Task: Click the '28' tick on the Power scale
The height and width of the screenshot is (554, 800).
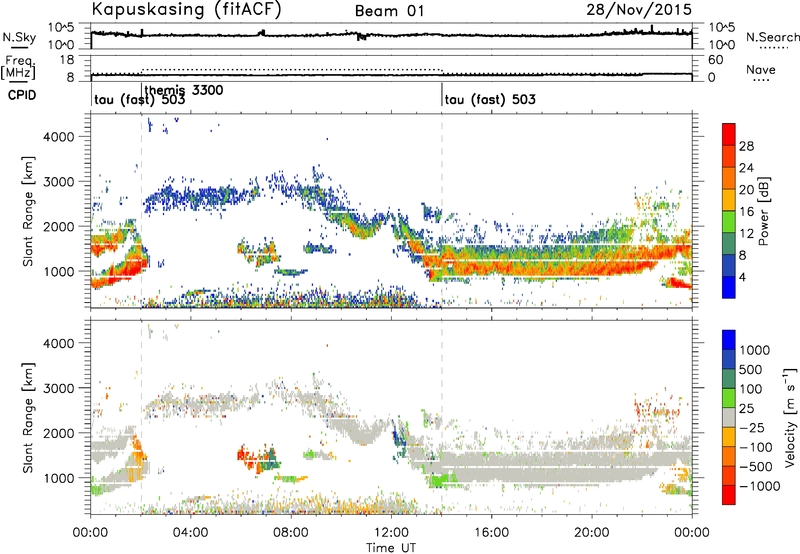Action: (746, 146)
